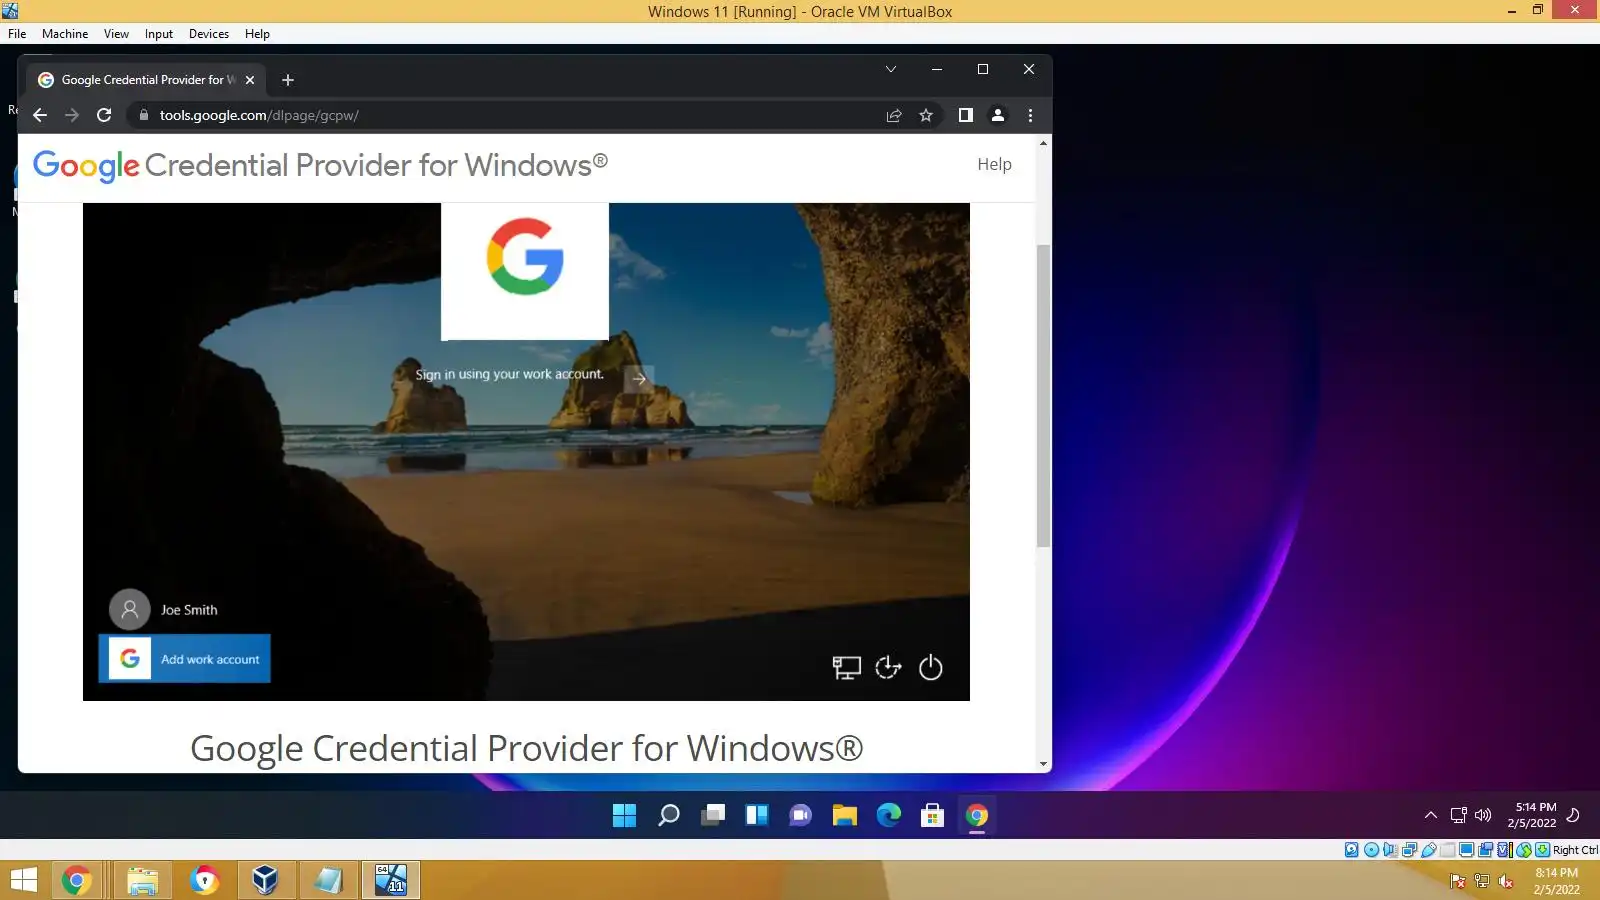1600x900 pixels.
Task: Click the host Action Center flag icon
Action: point(1458,881)
